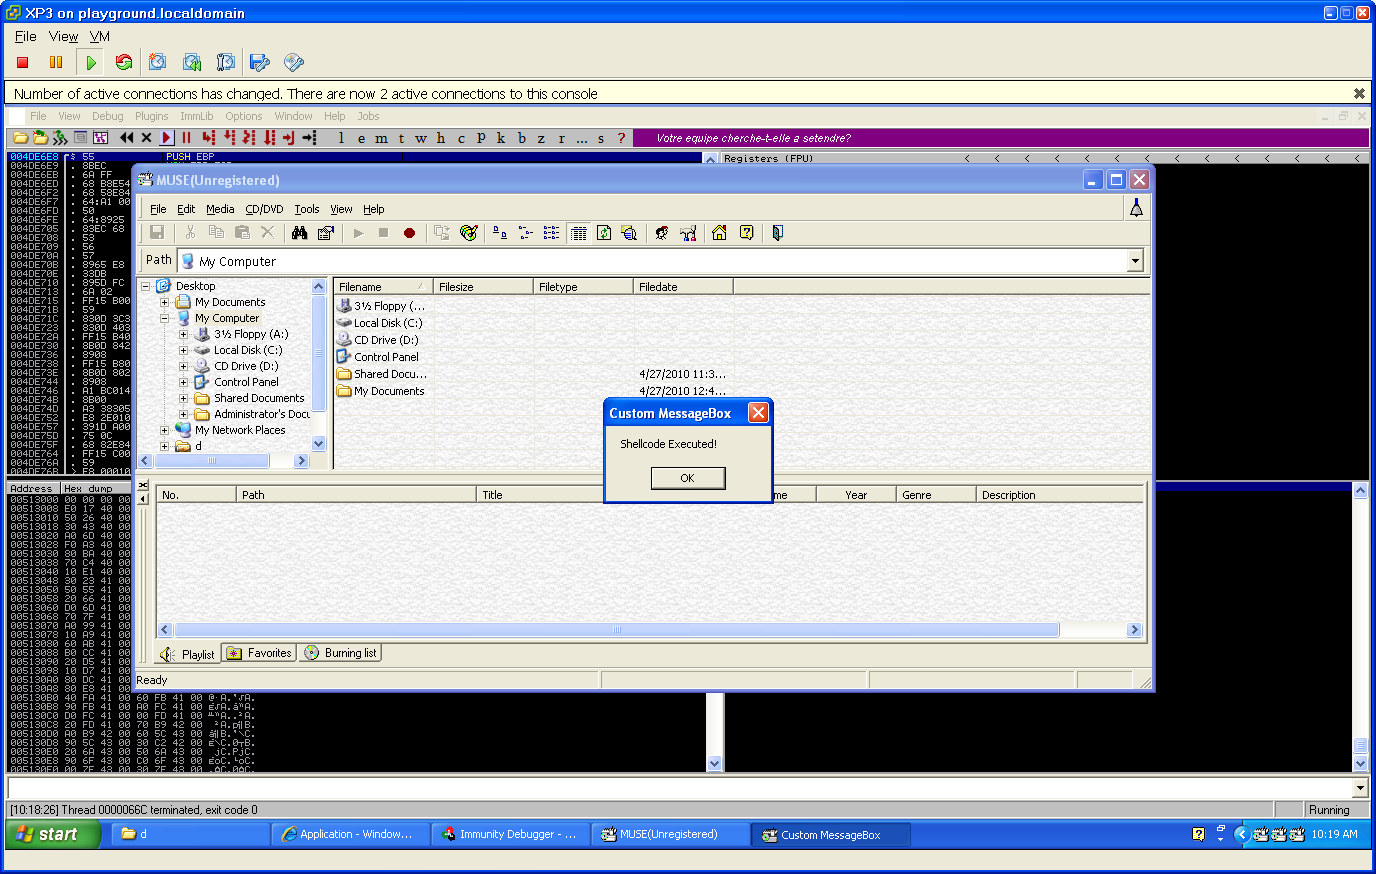Reset the VM with the red-green cycle icon
Viewport: 1376px width, 874px height.
[124, 62]
